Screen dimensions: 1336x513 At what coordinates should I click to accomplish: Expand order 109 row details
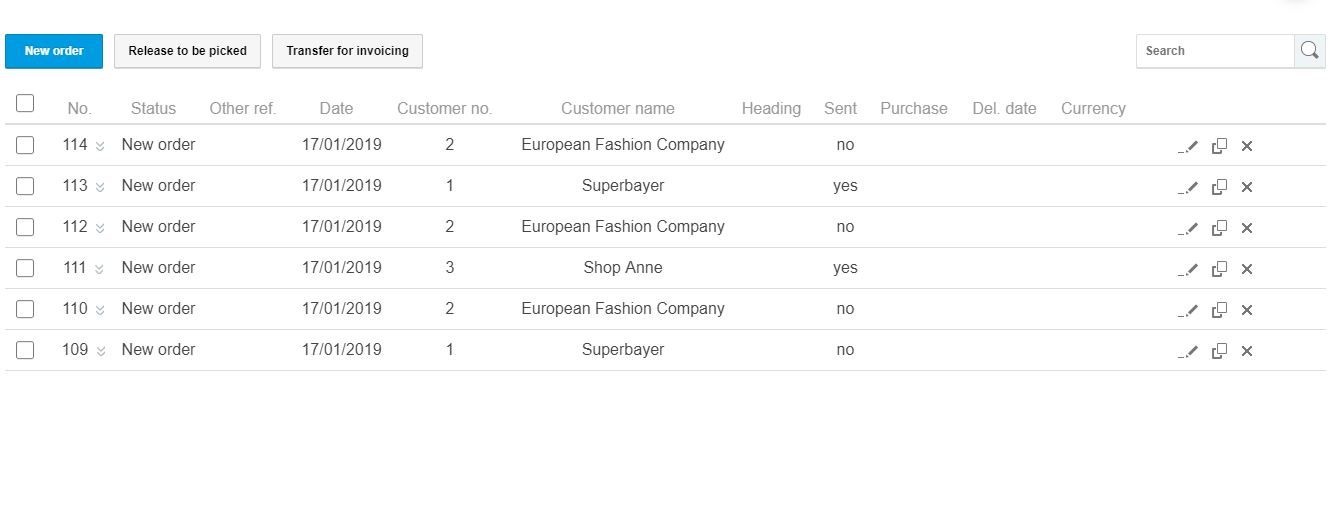tap(100, 352)
